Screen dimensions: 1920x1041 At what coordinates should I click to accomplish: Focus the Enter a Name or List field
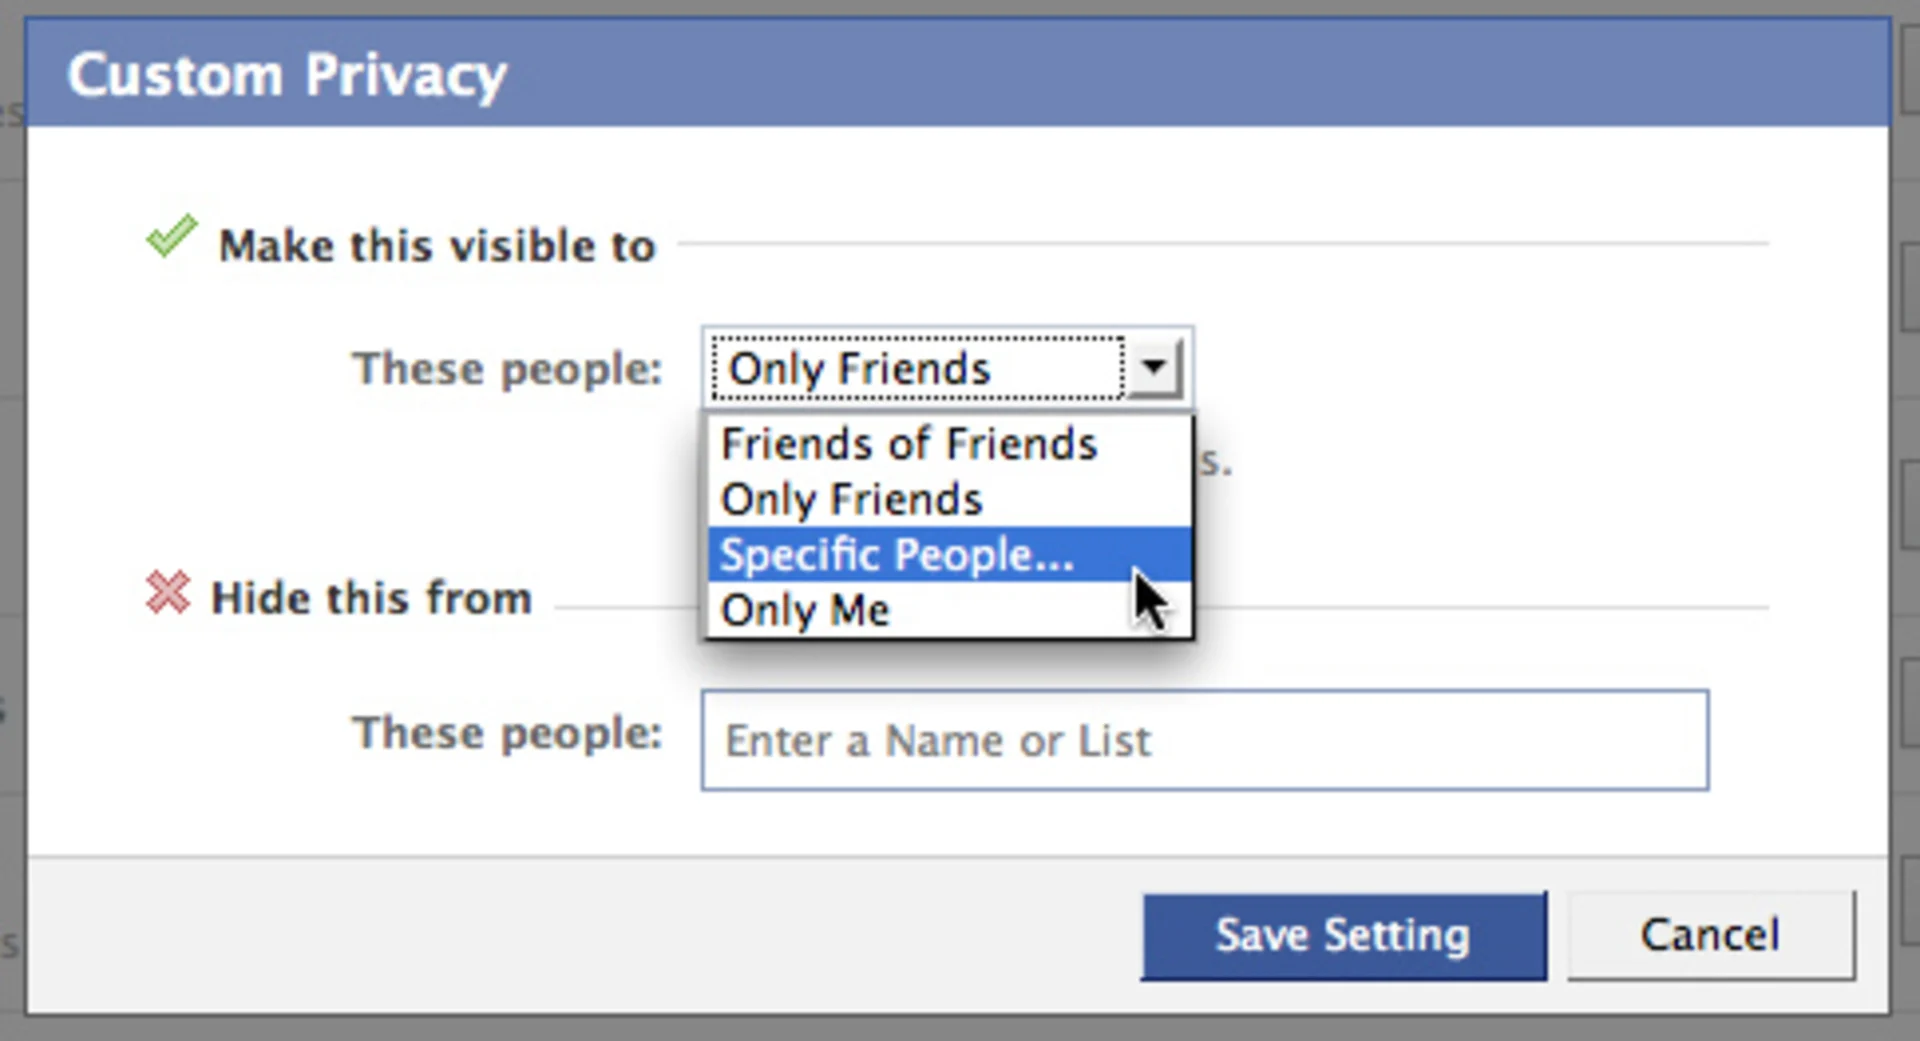pos(1204,740)
